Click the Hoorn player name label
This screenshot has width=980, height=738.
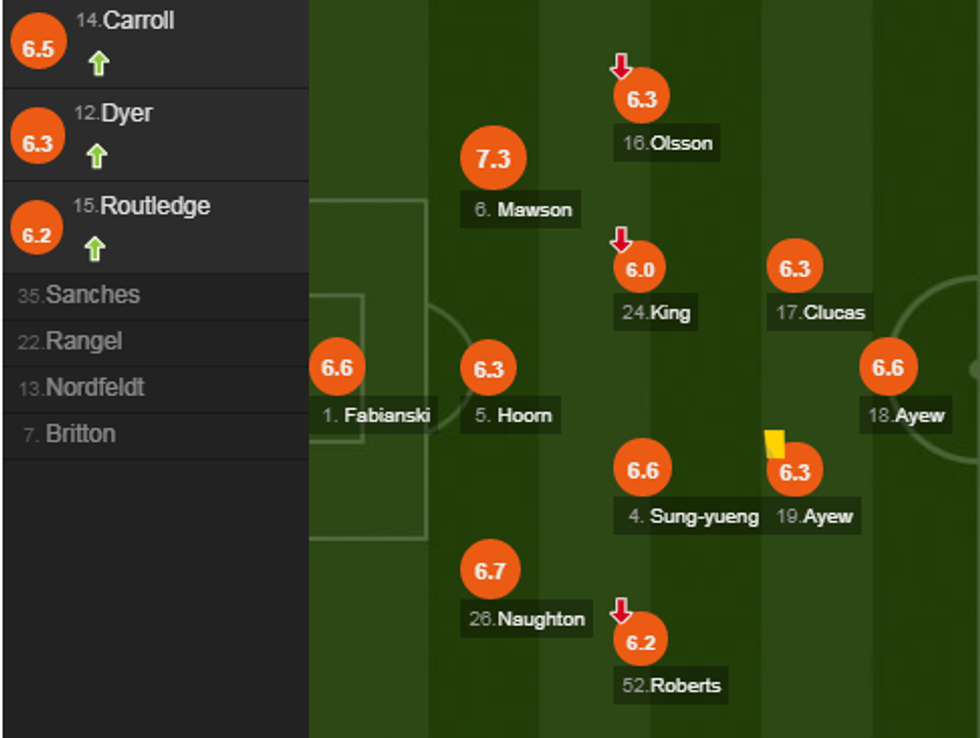[x=512, y=415]
